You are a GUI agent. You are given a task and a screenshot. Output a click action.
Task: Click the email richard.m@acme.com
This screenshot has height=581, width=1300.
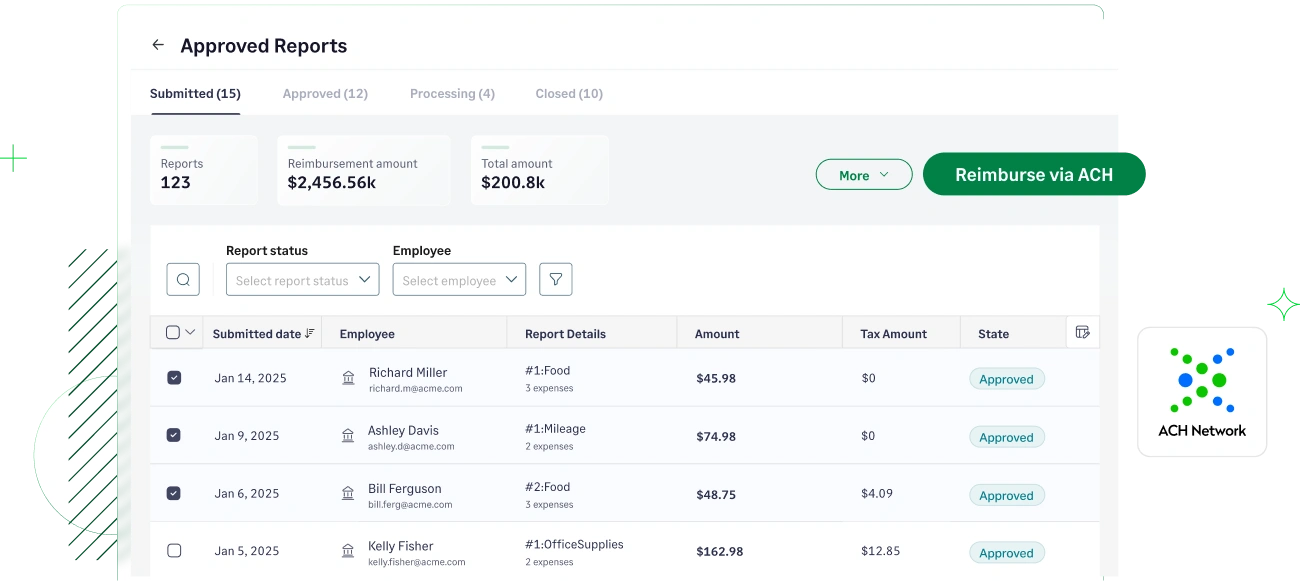click(415, 388)
